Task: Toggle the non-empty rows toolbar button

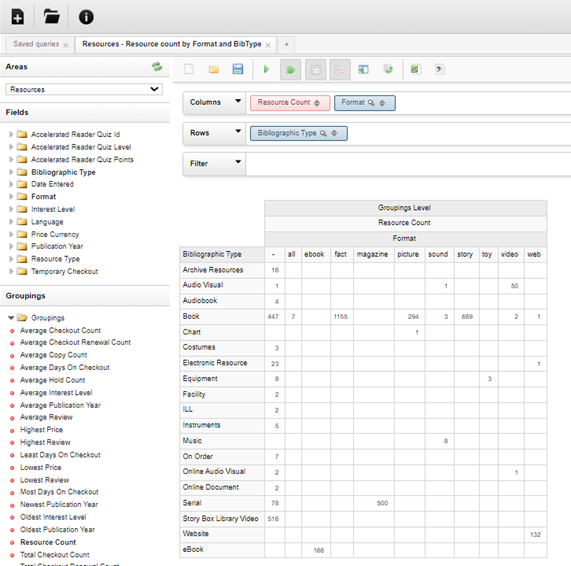Action: [x=340, y=70]
